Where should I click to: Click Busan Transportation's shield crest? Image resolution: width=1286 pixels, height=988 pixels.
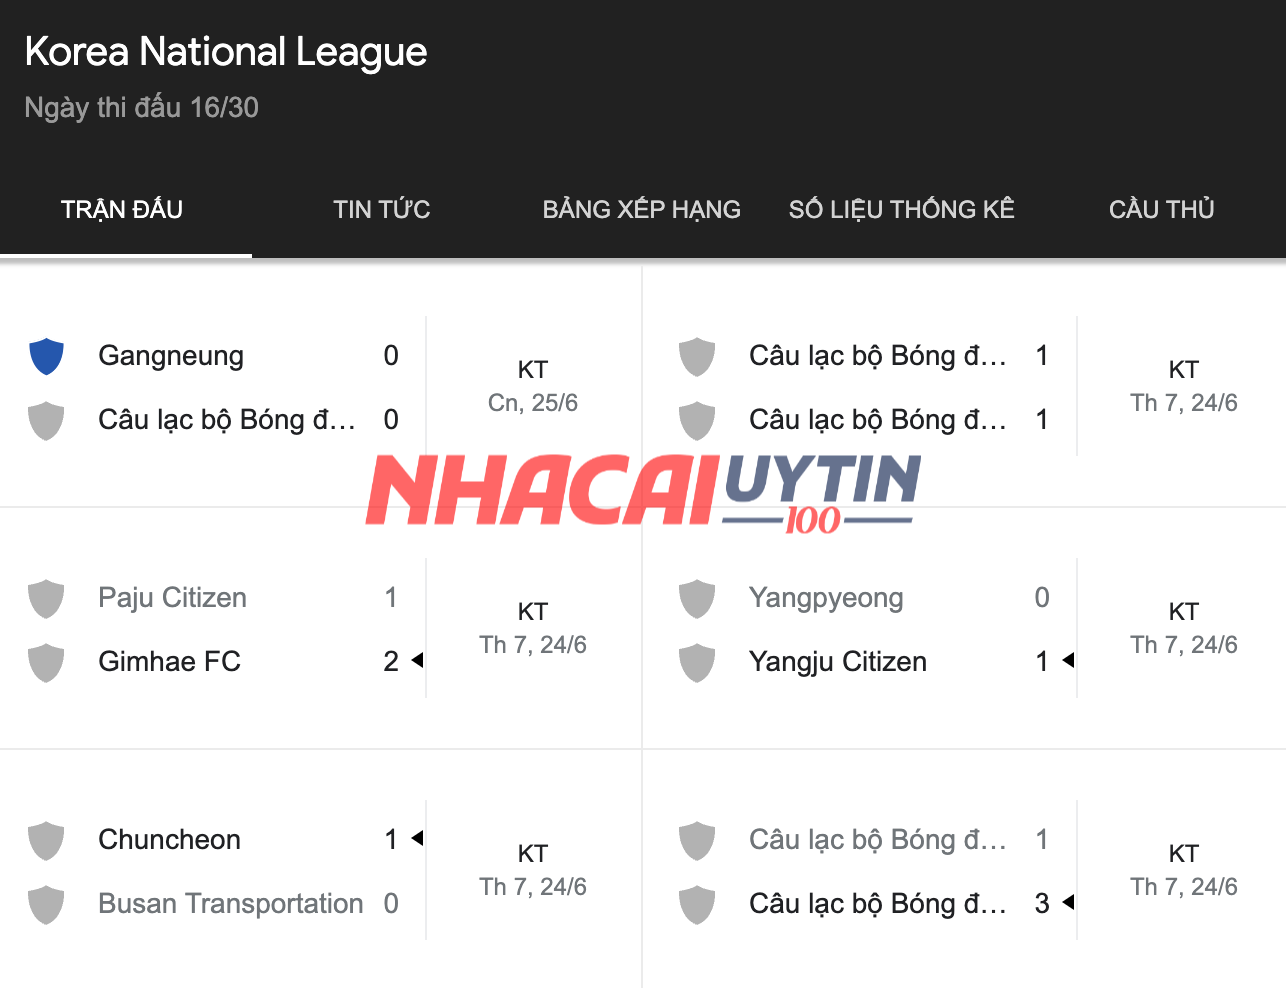[x=46, y=904]
